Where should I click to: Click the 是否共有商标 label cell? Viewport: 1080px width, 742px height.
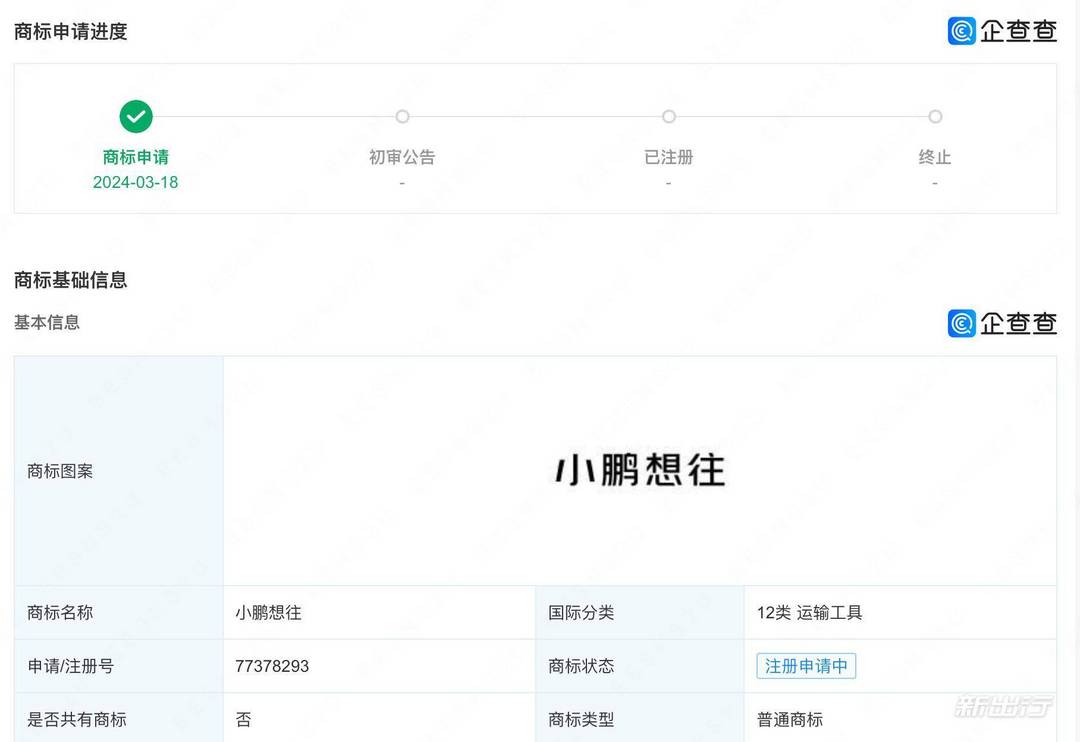(x=118, y=718)
